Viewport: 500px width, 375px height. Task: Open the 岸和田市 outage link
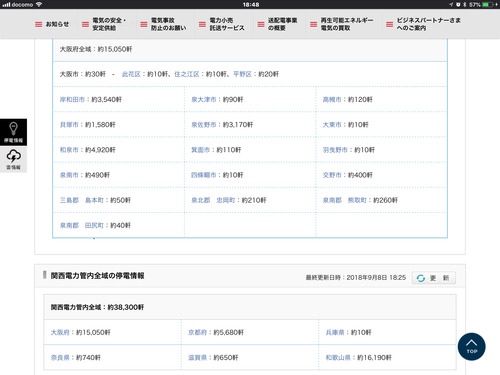click(72, 99)
